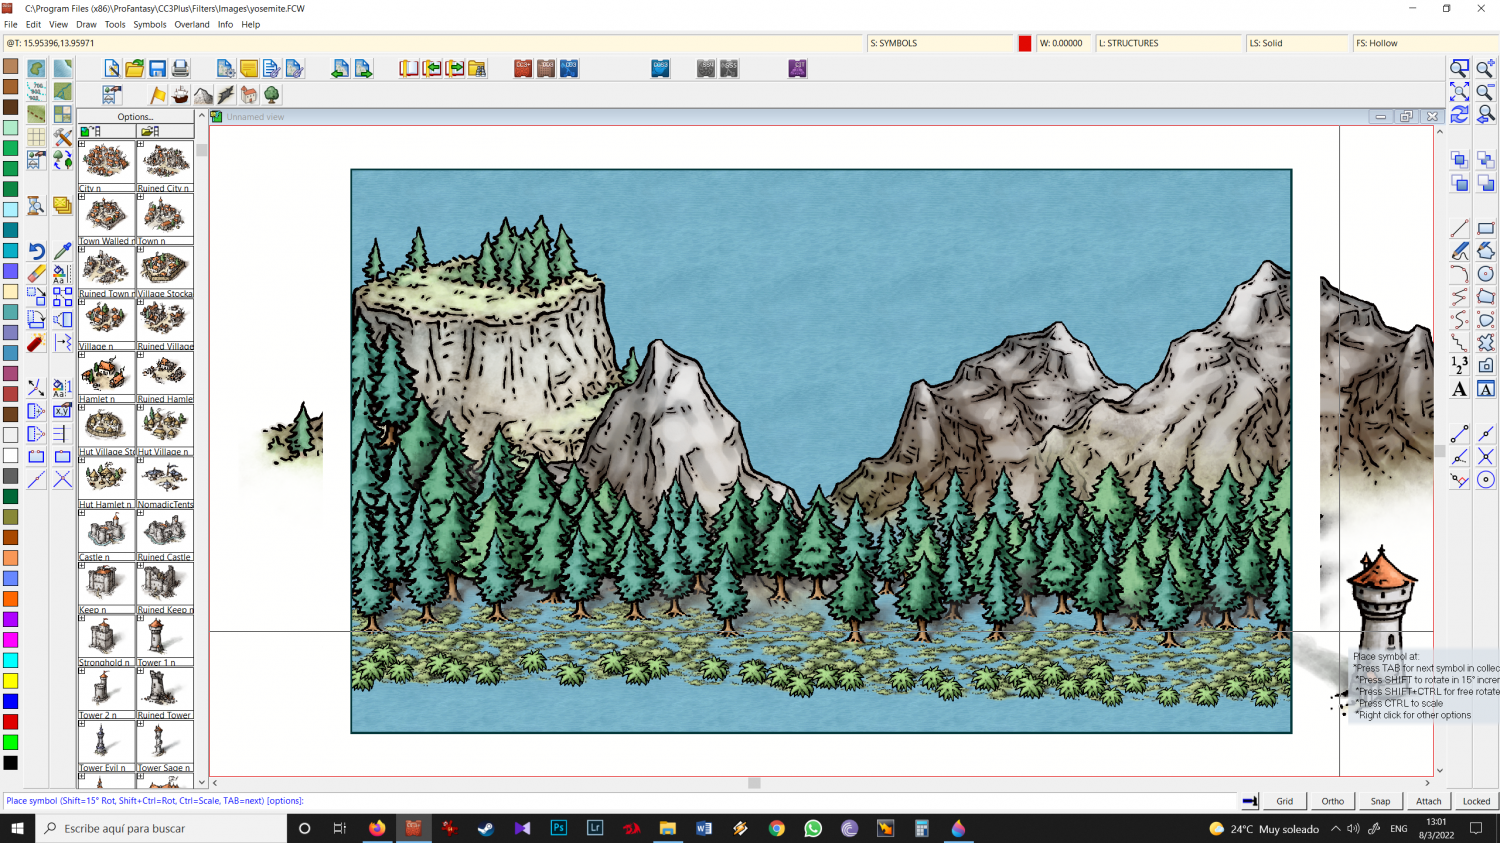Open the File menu
1500x843 pixels.
click(x=11, y=24)
